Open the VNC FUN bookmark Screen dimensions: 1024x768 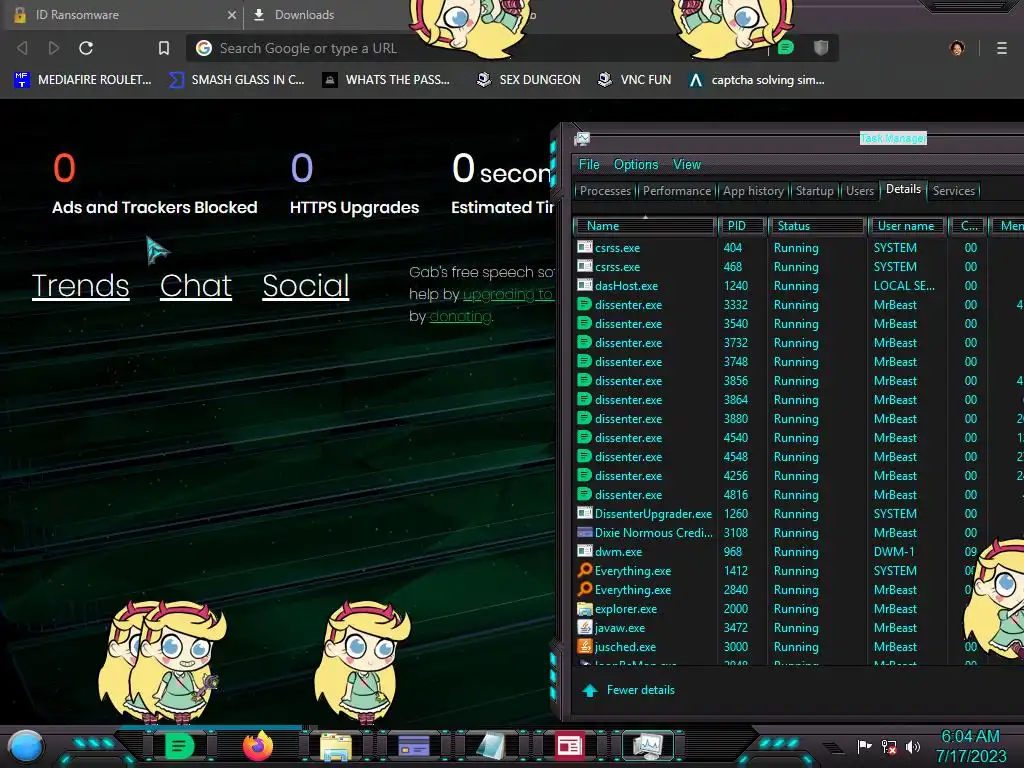point(635,80)
